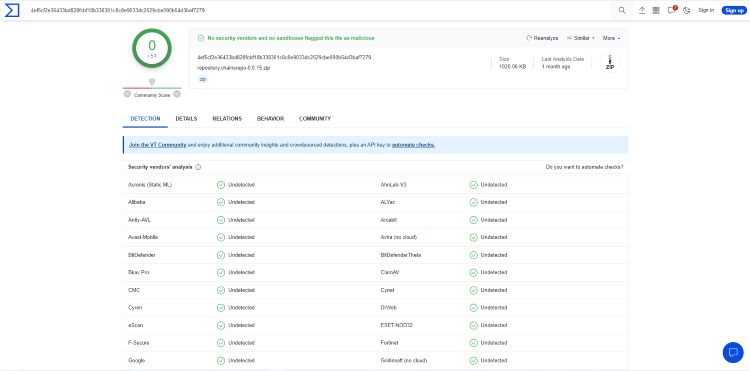This screenshot has height=371, width=750.
Task: Select the BitDefenderTheta undetected check icon
Action: point(474,255)
